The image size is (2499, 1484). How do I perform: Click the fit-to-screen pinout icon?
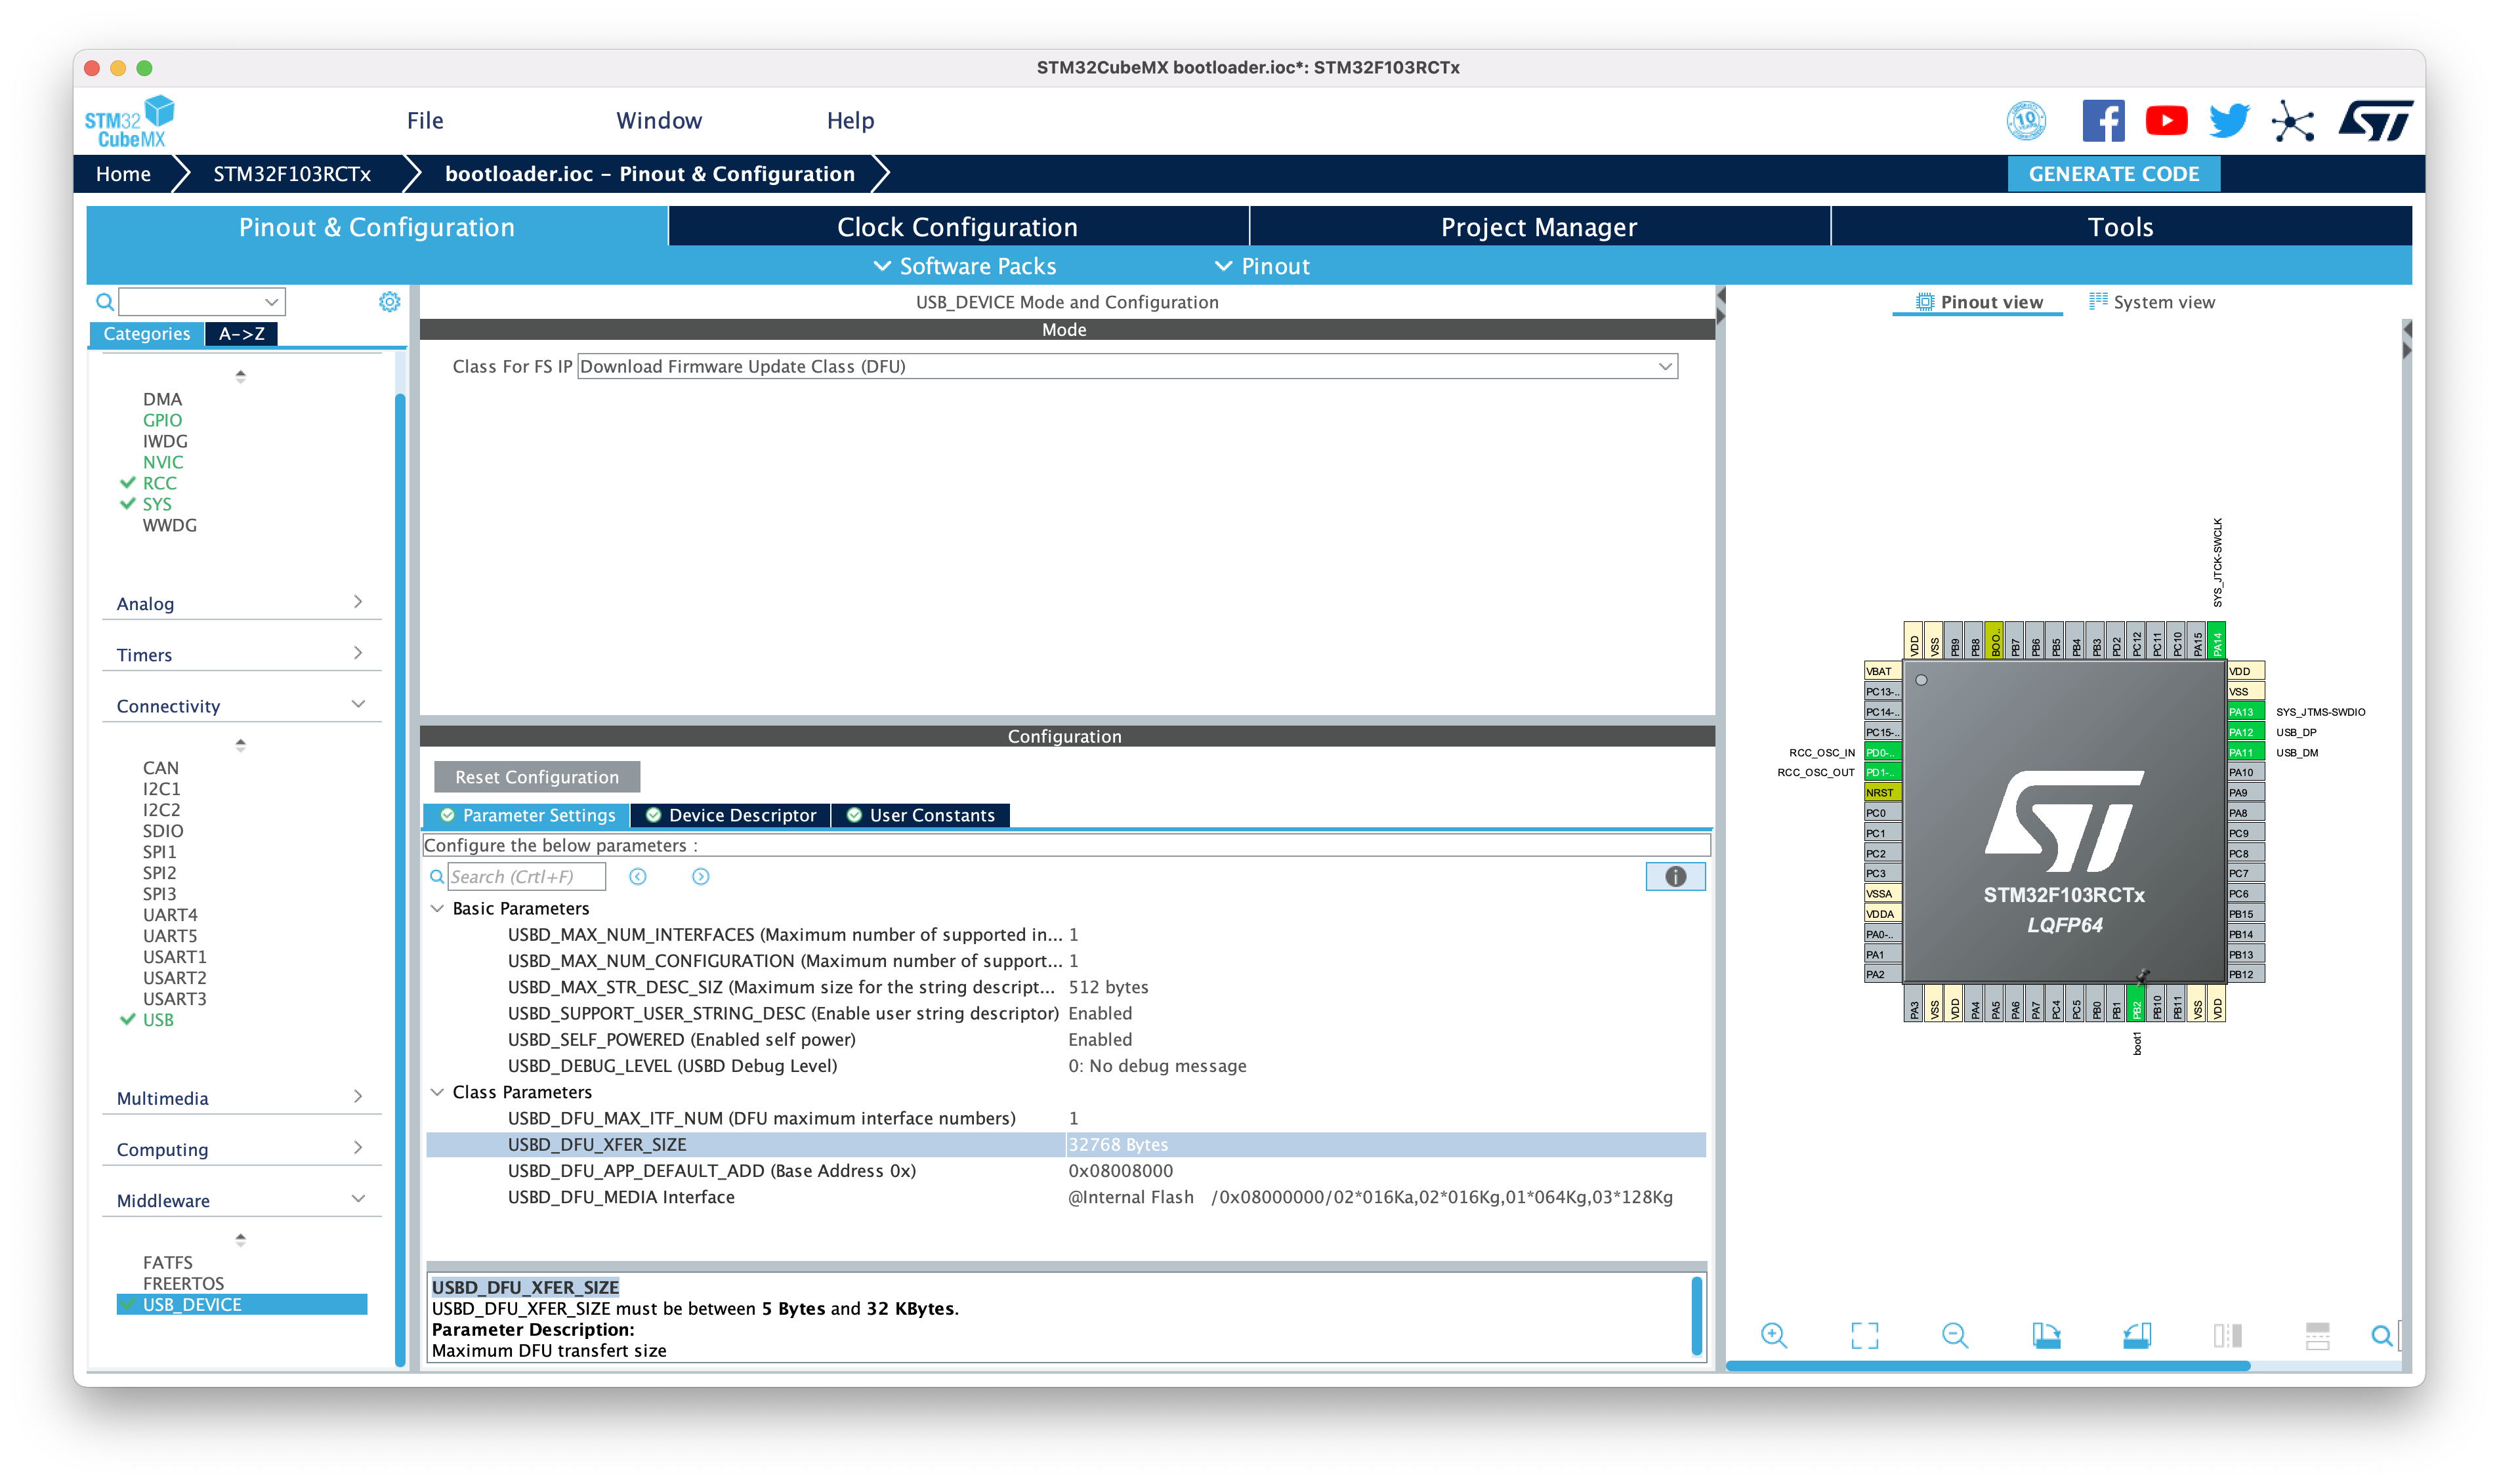[1864, 1335]
